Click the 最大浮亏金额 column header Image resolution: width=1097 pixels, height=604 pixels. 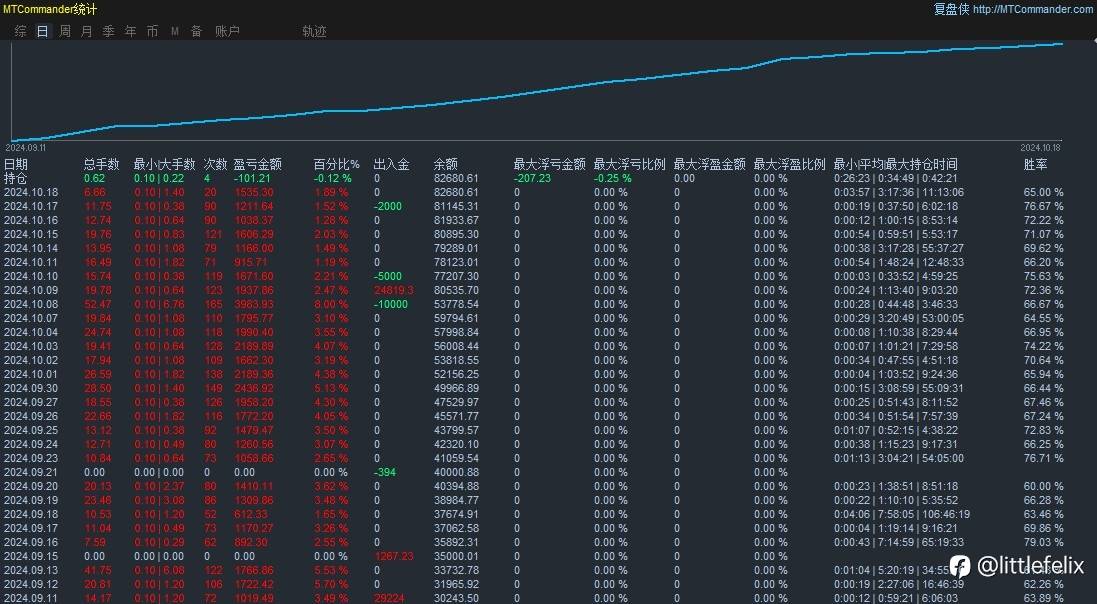click(x=549, y=164)
